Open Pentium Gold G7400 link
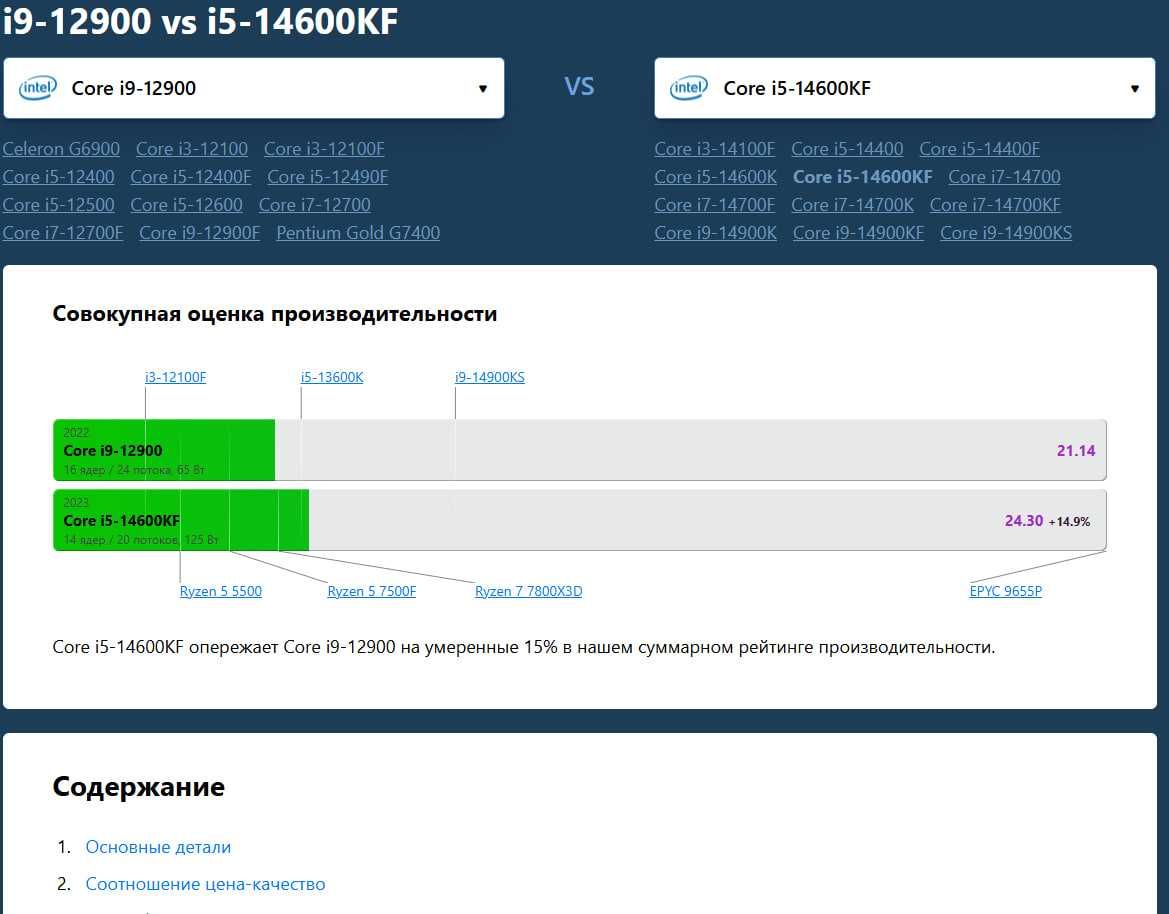Screen dimensions: 1169x914 (x=358, y=233)
